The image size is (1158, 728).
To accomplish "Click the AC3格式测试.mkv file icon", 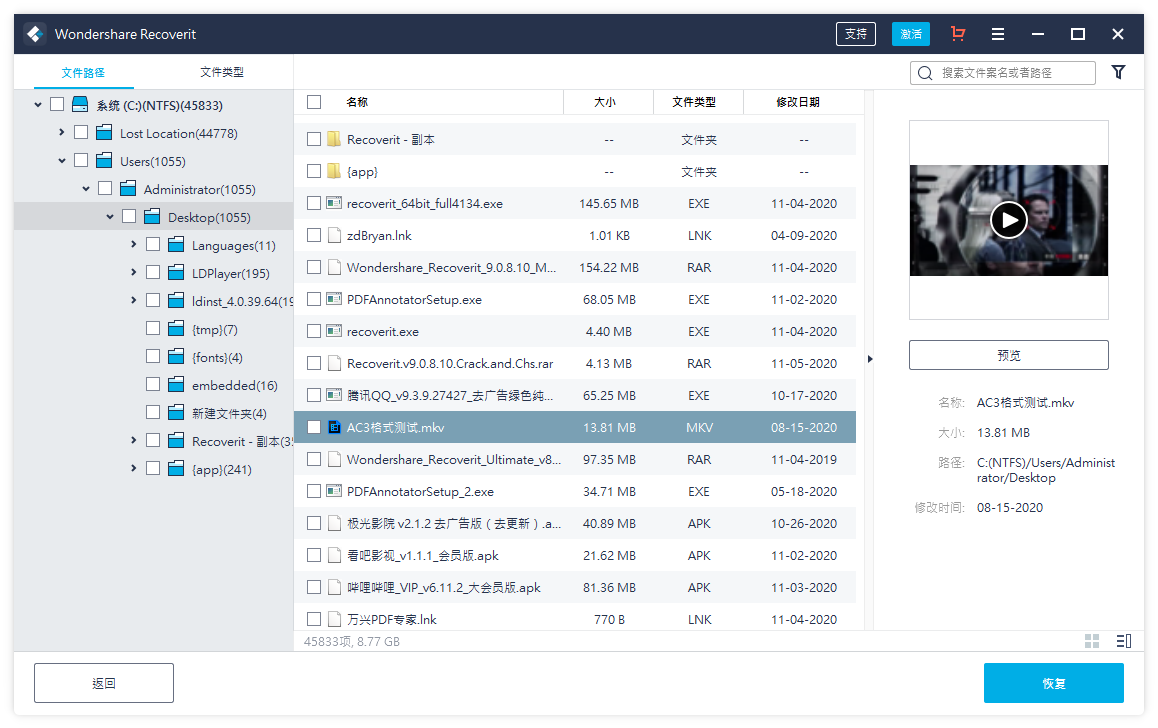I will 334,427.
